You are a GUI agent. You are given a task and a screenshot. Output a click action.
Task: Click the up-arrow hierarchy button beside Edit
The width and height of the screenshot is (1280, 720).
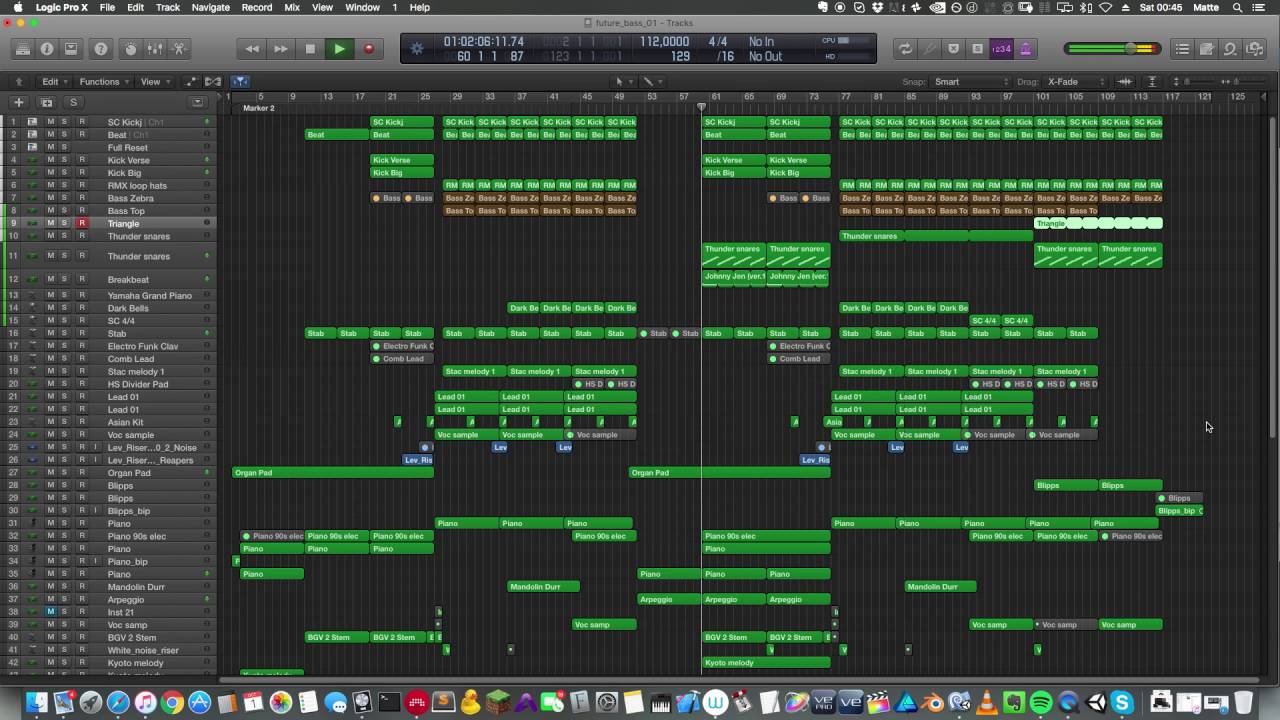tap(18, 81)
